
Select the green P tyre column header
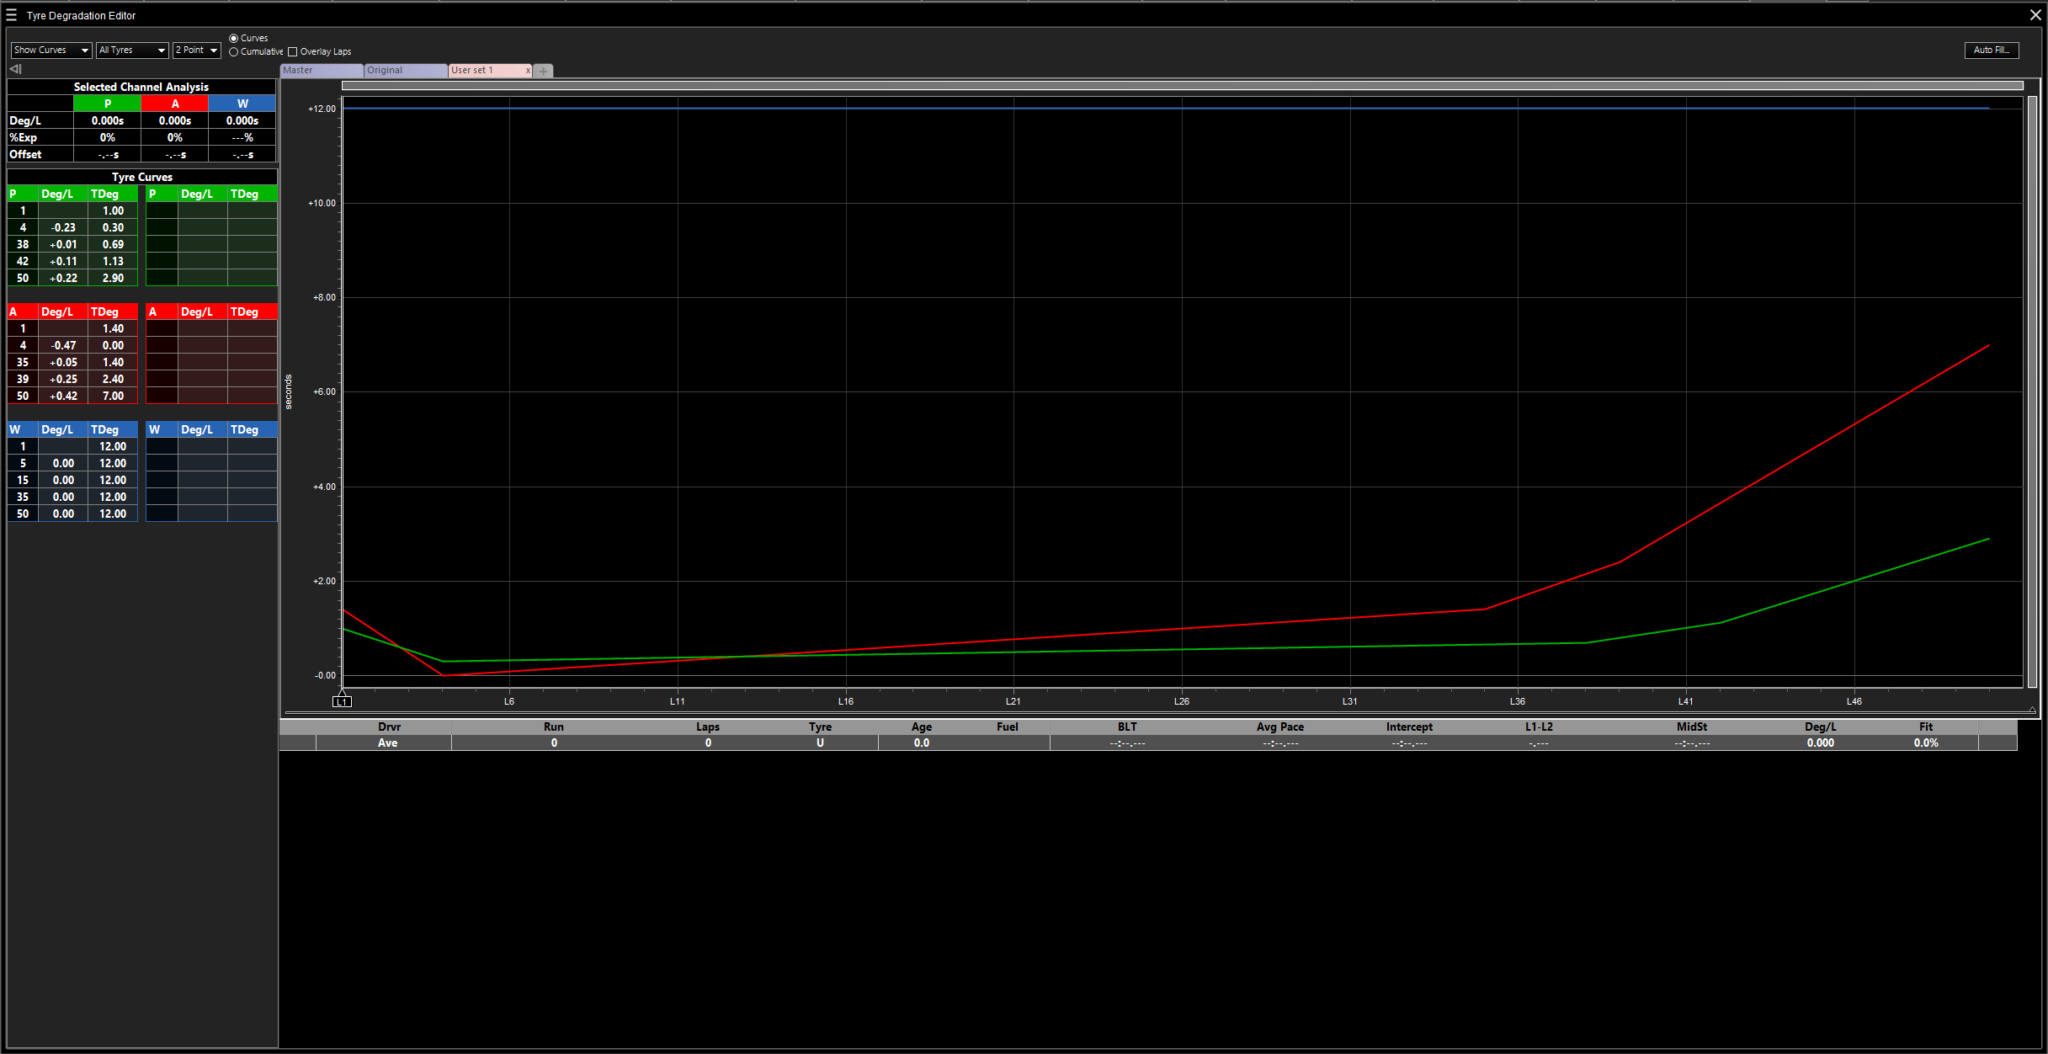[107, 104]
